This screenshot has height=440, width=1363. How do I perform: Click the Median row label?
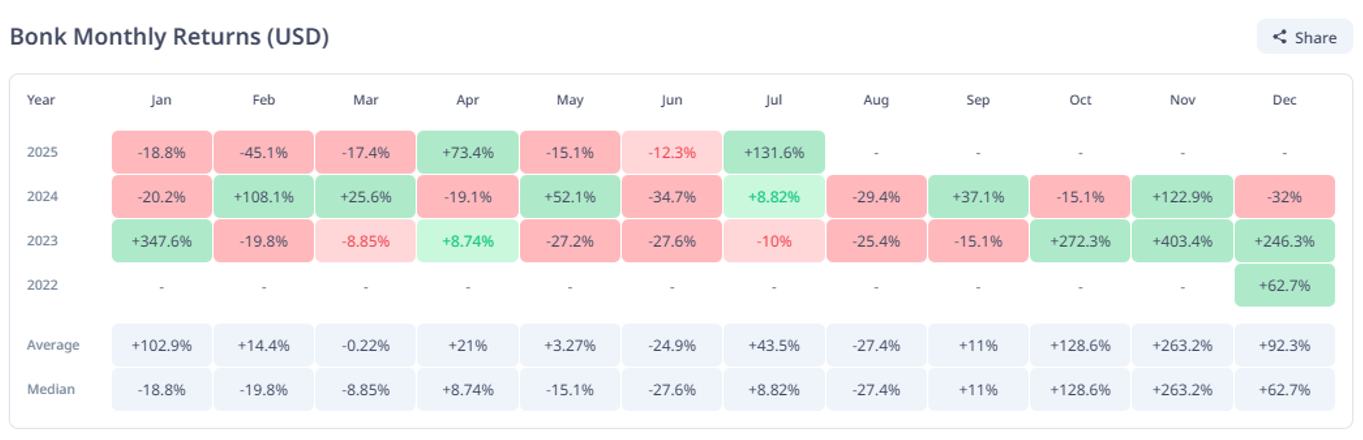pyautogui.click(x=51, y=389)
